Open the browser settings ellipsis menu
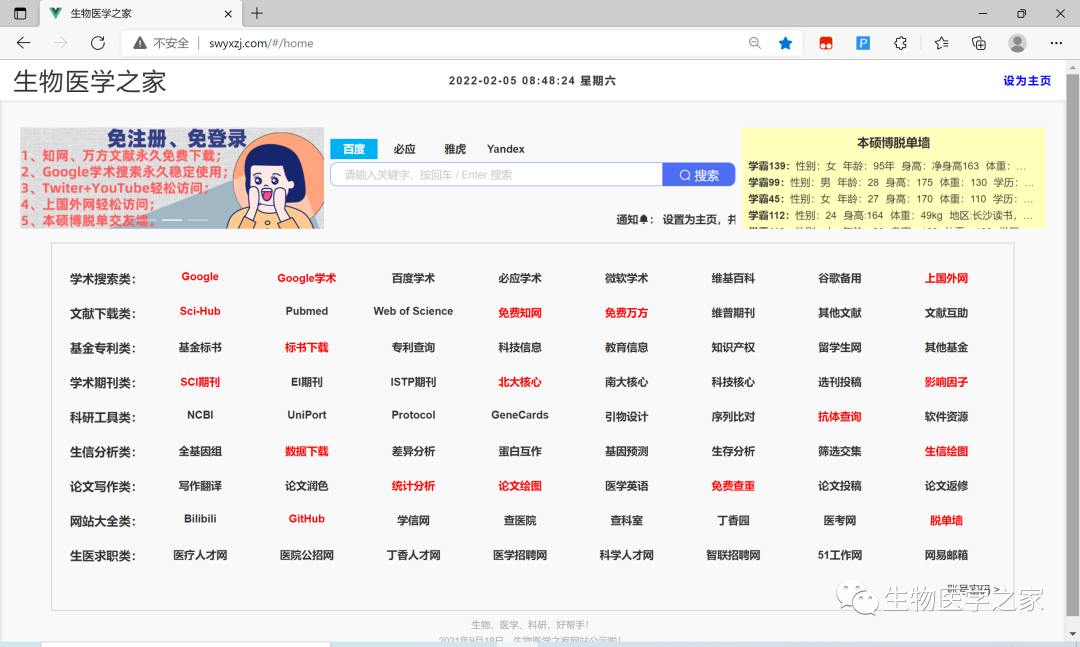This screenshot has width=1080, height=647. 1056,43
